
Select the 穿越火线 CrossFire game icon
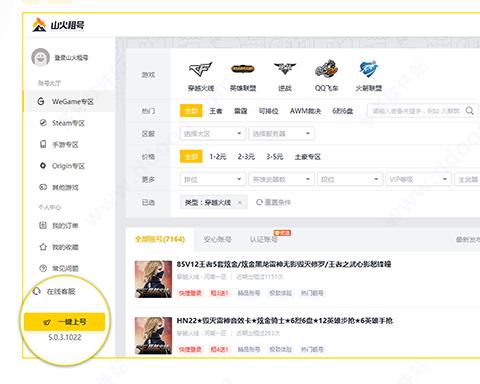[x=201, y=76]
